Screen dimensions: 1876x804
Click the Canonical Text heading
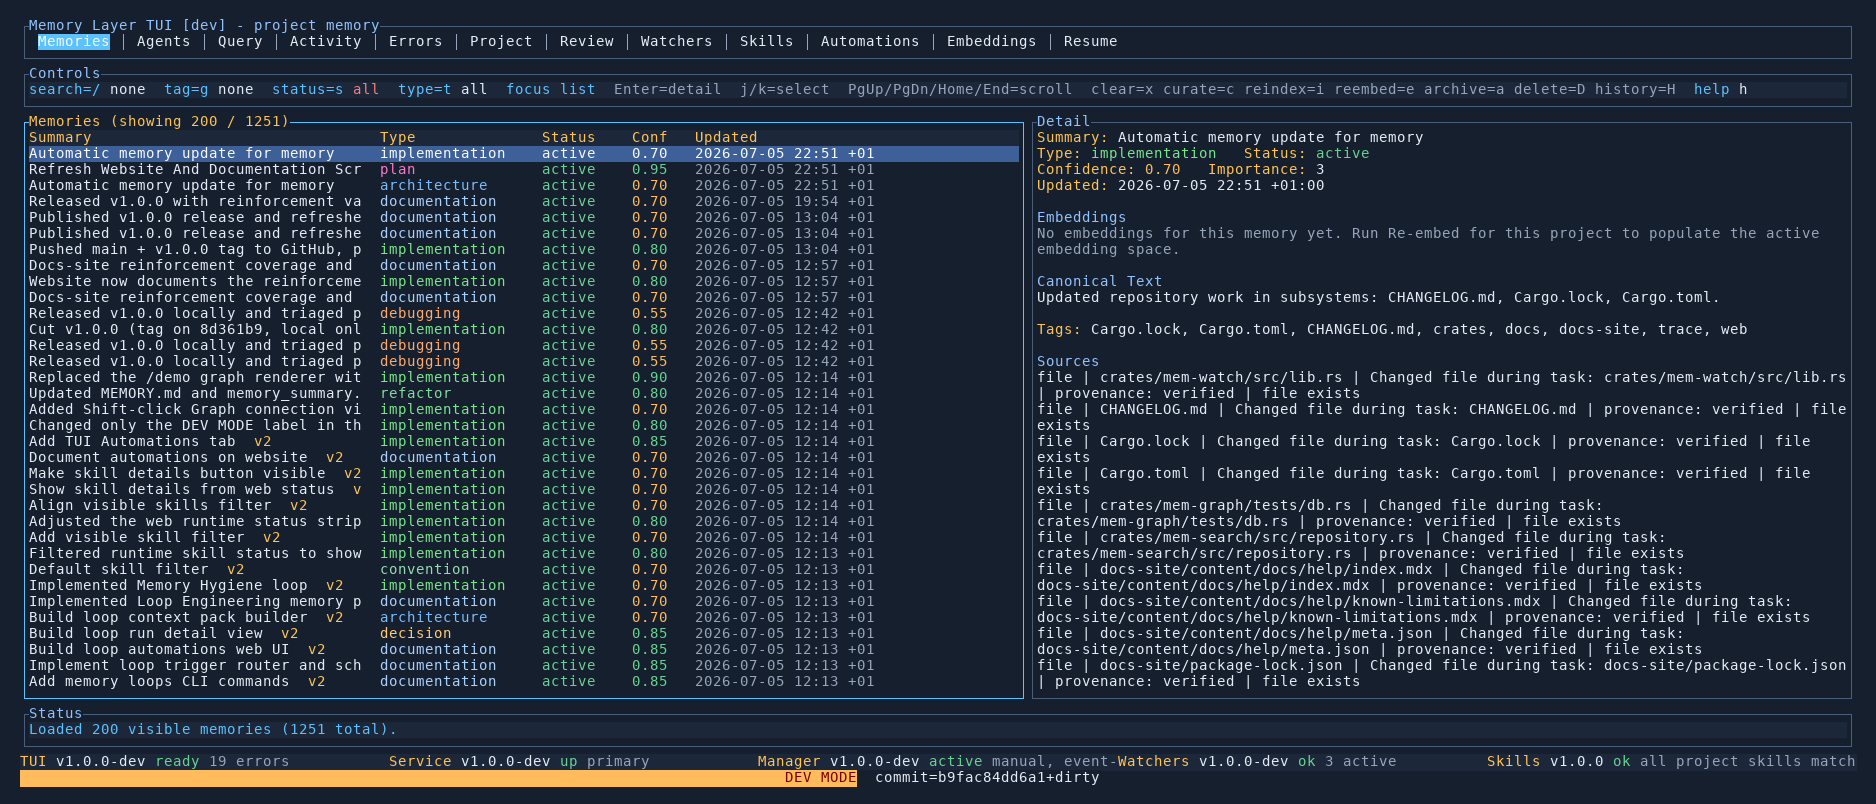click(1099, 281)
